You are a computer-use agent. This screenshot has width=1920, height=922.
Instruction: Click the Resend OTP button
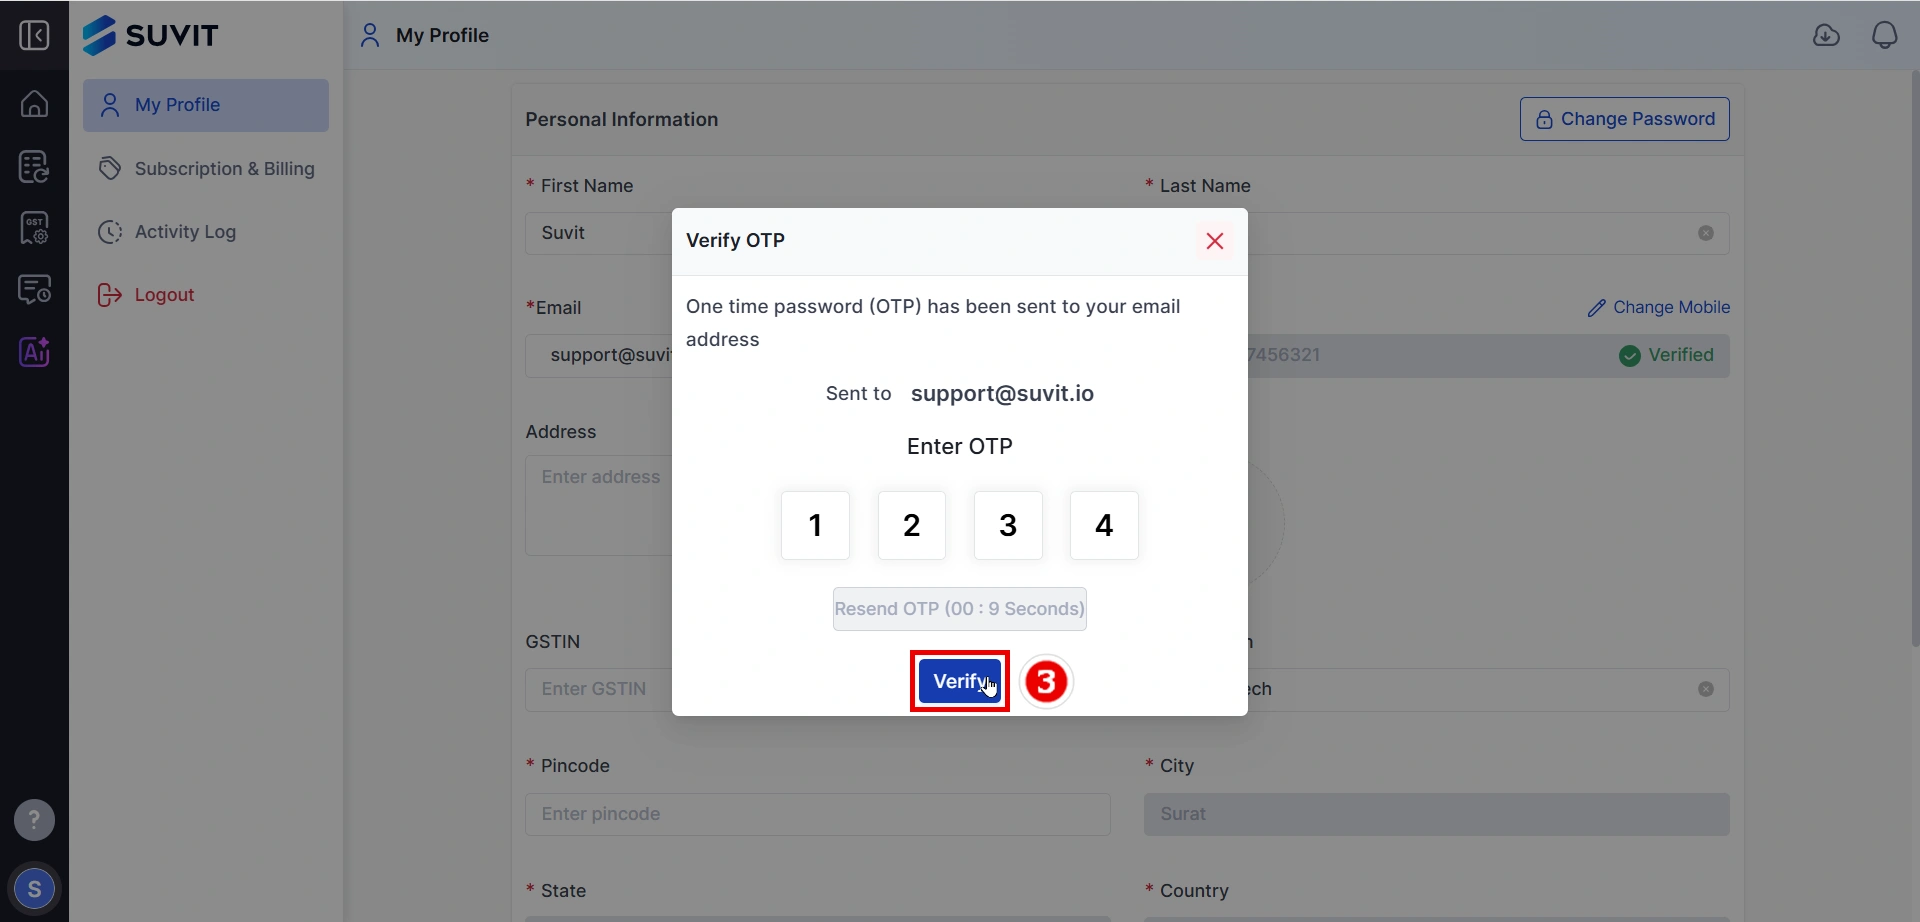[x=960, y=609]
